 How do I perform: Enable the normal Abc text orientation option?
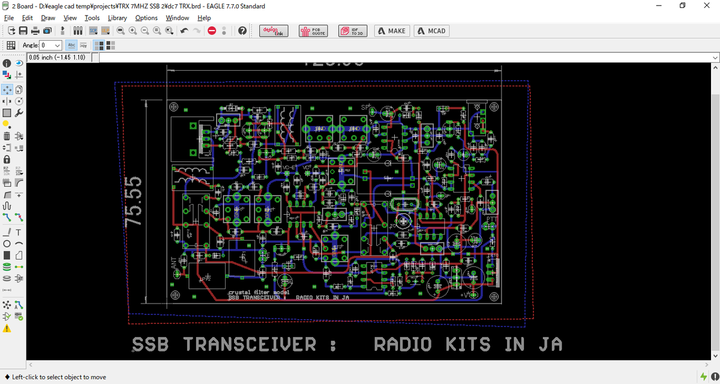pyautogui.click(x=71, y=45)
